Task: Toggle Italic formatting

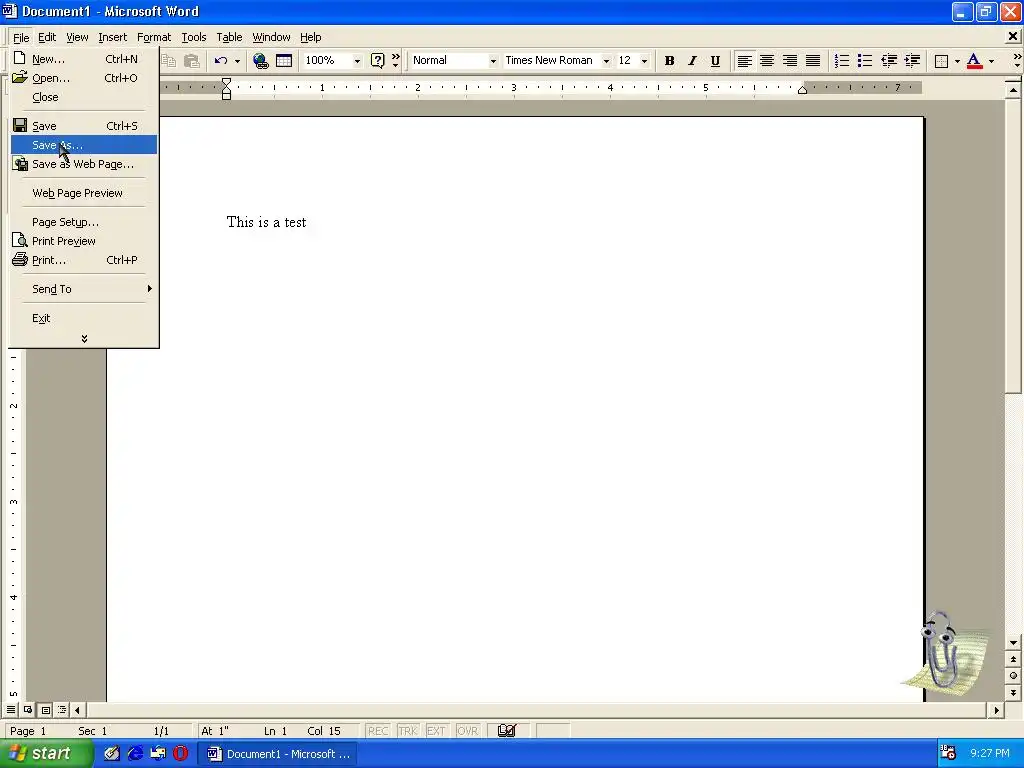Action: (692, 61)
